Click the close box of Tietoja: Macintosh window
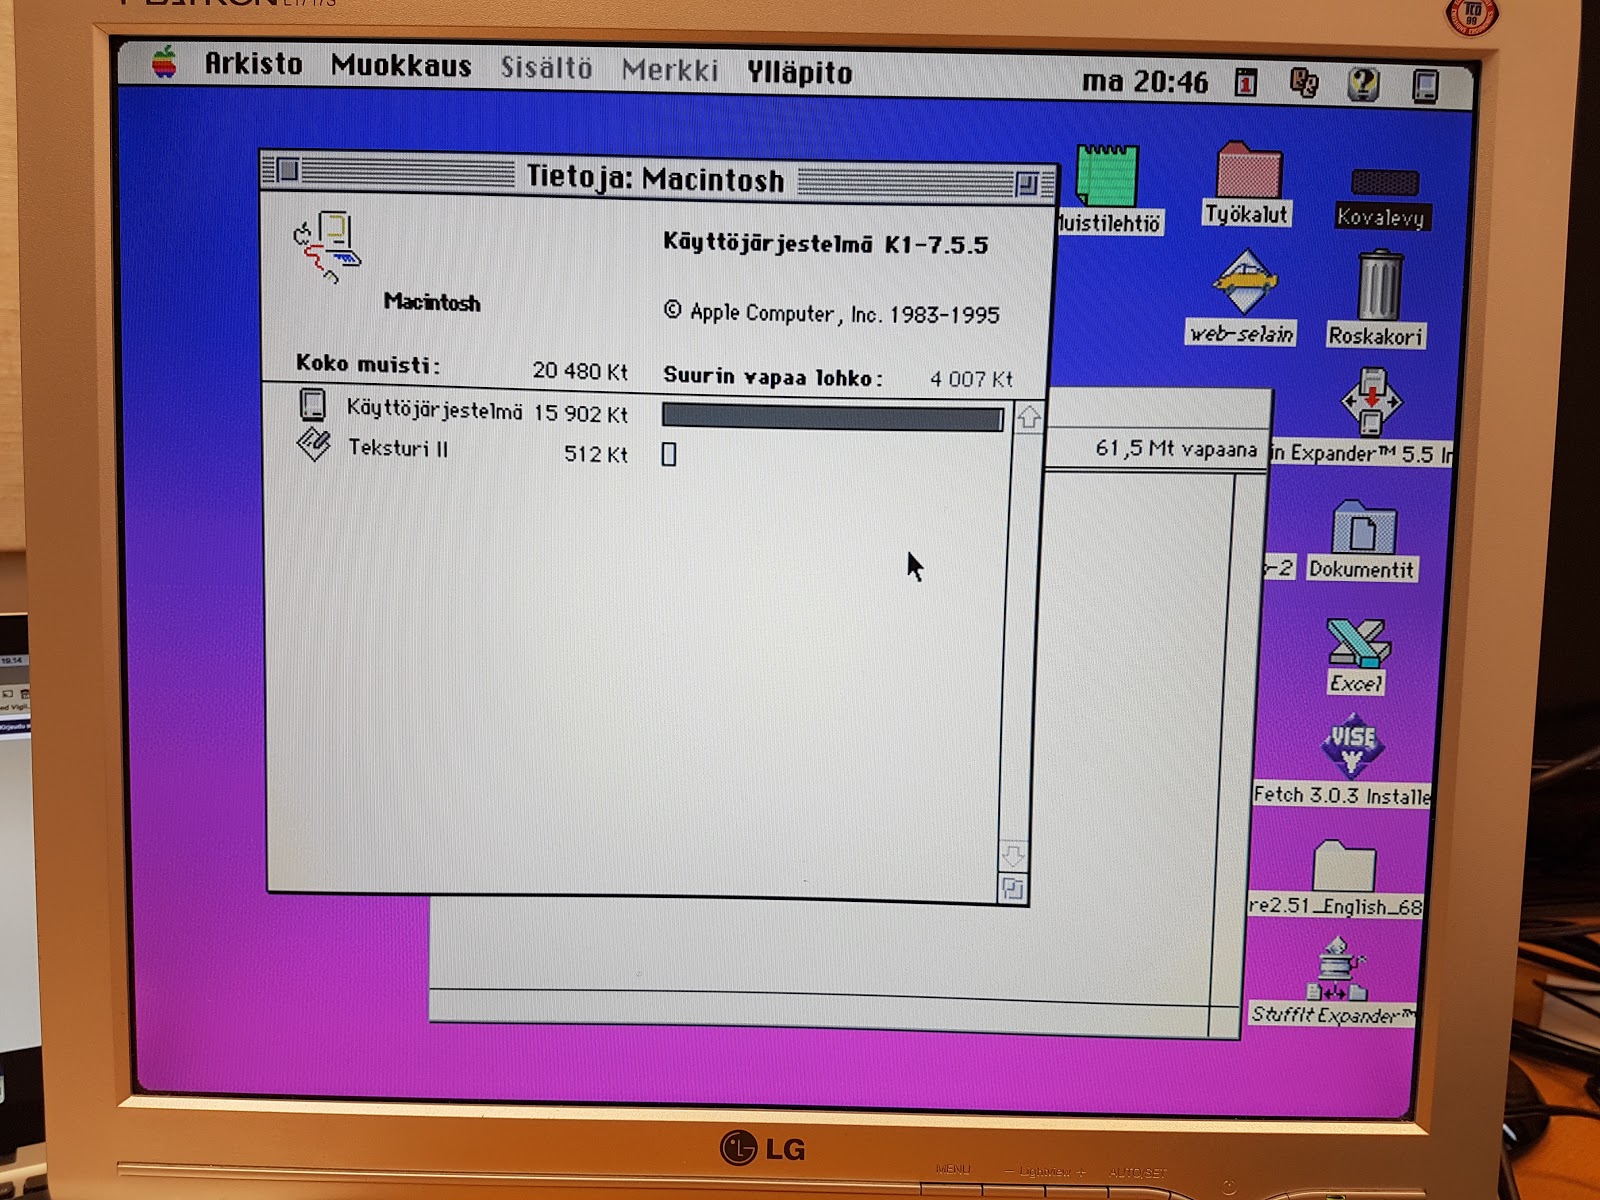Screen dimensions: 1600x1200 tap(288, 170)
